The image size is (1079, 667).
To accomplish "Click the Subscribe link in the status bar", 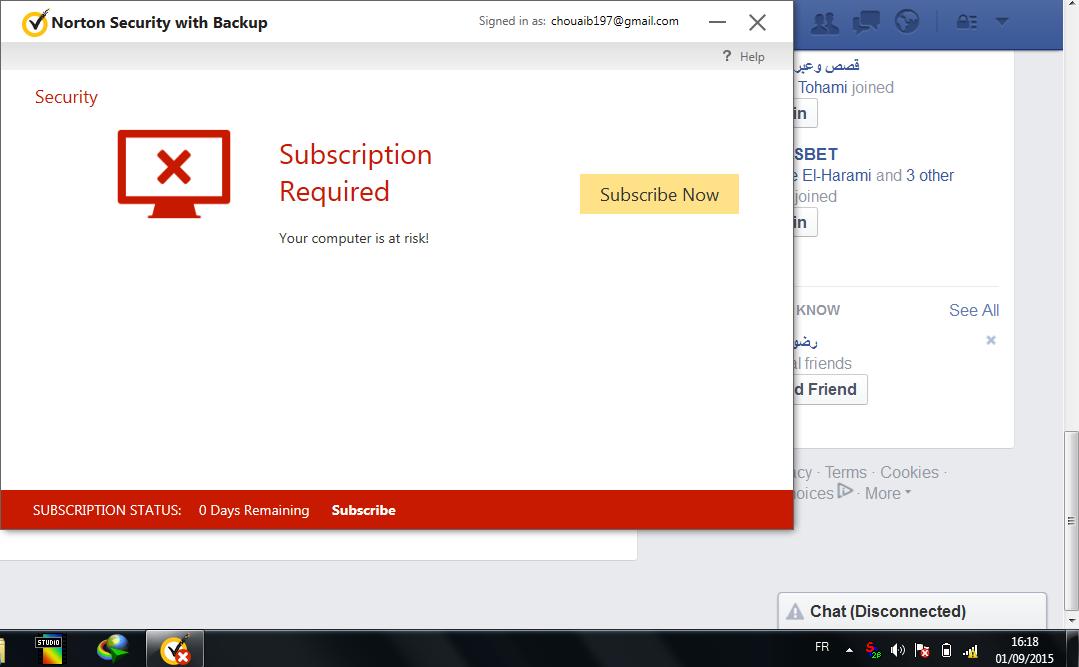I will pyautogui.click(x=363, y=510).
